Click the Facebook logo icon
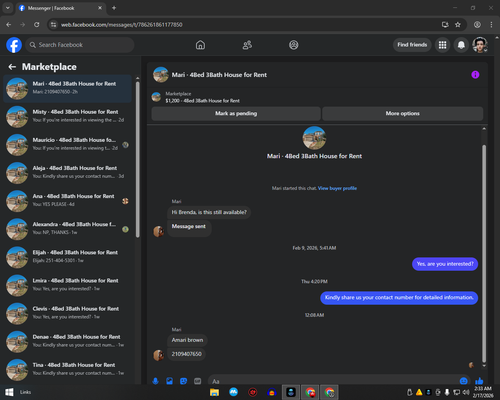Image resolution: width=500 pixels, height=400 pixels. click(14, 45)
